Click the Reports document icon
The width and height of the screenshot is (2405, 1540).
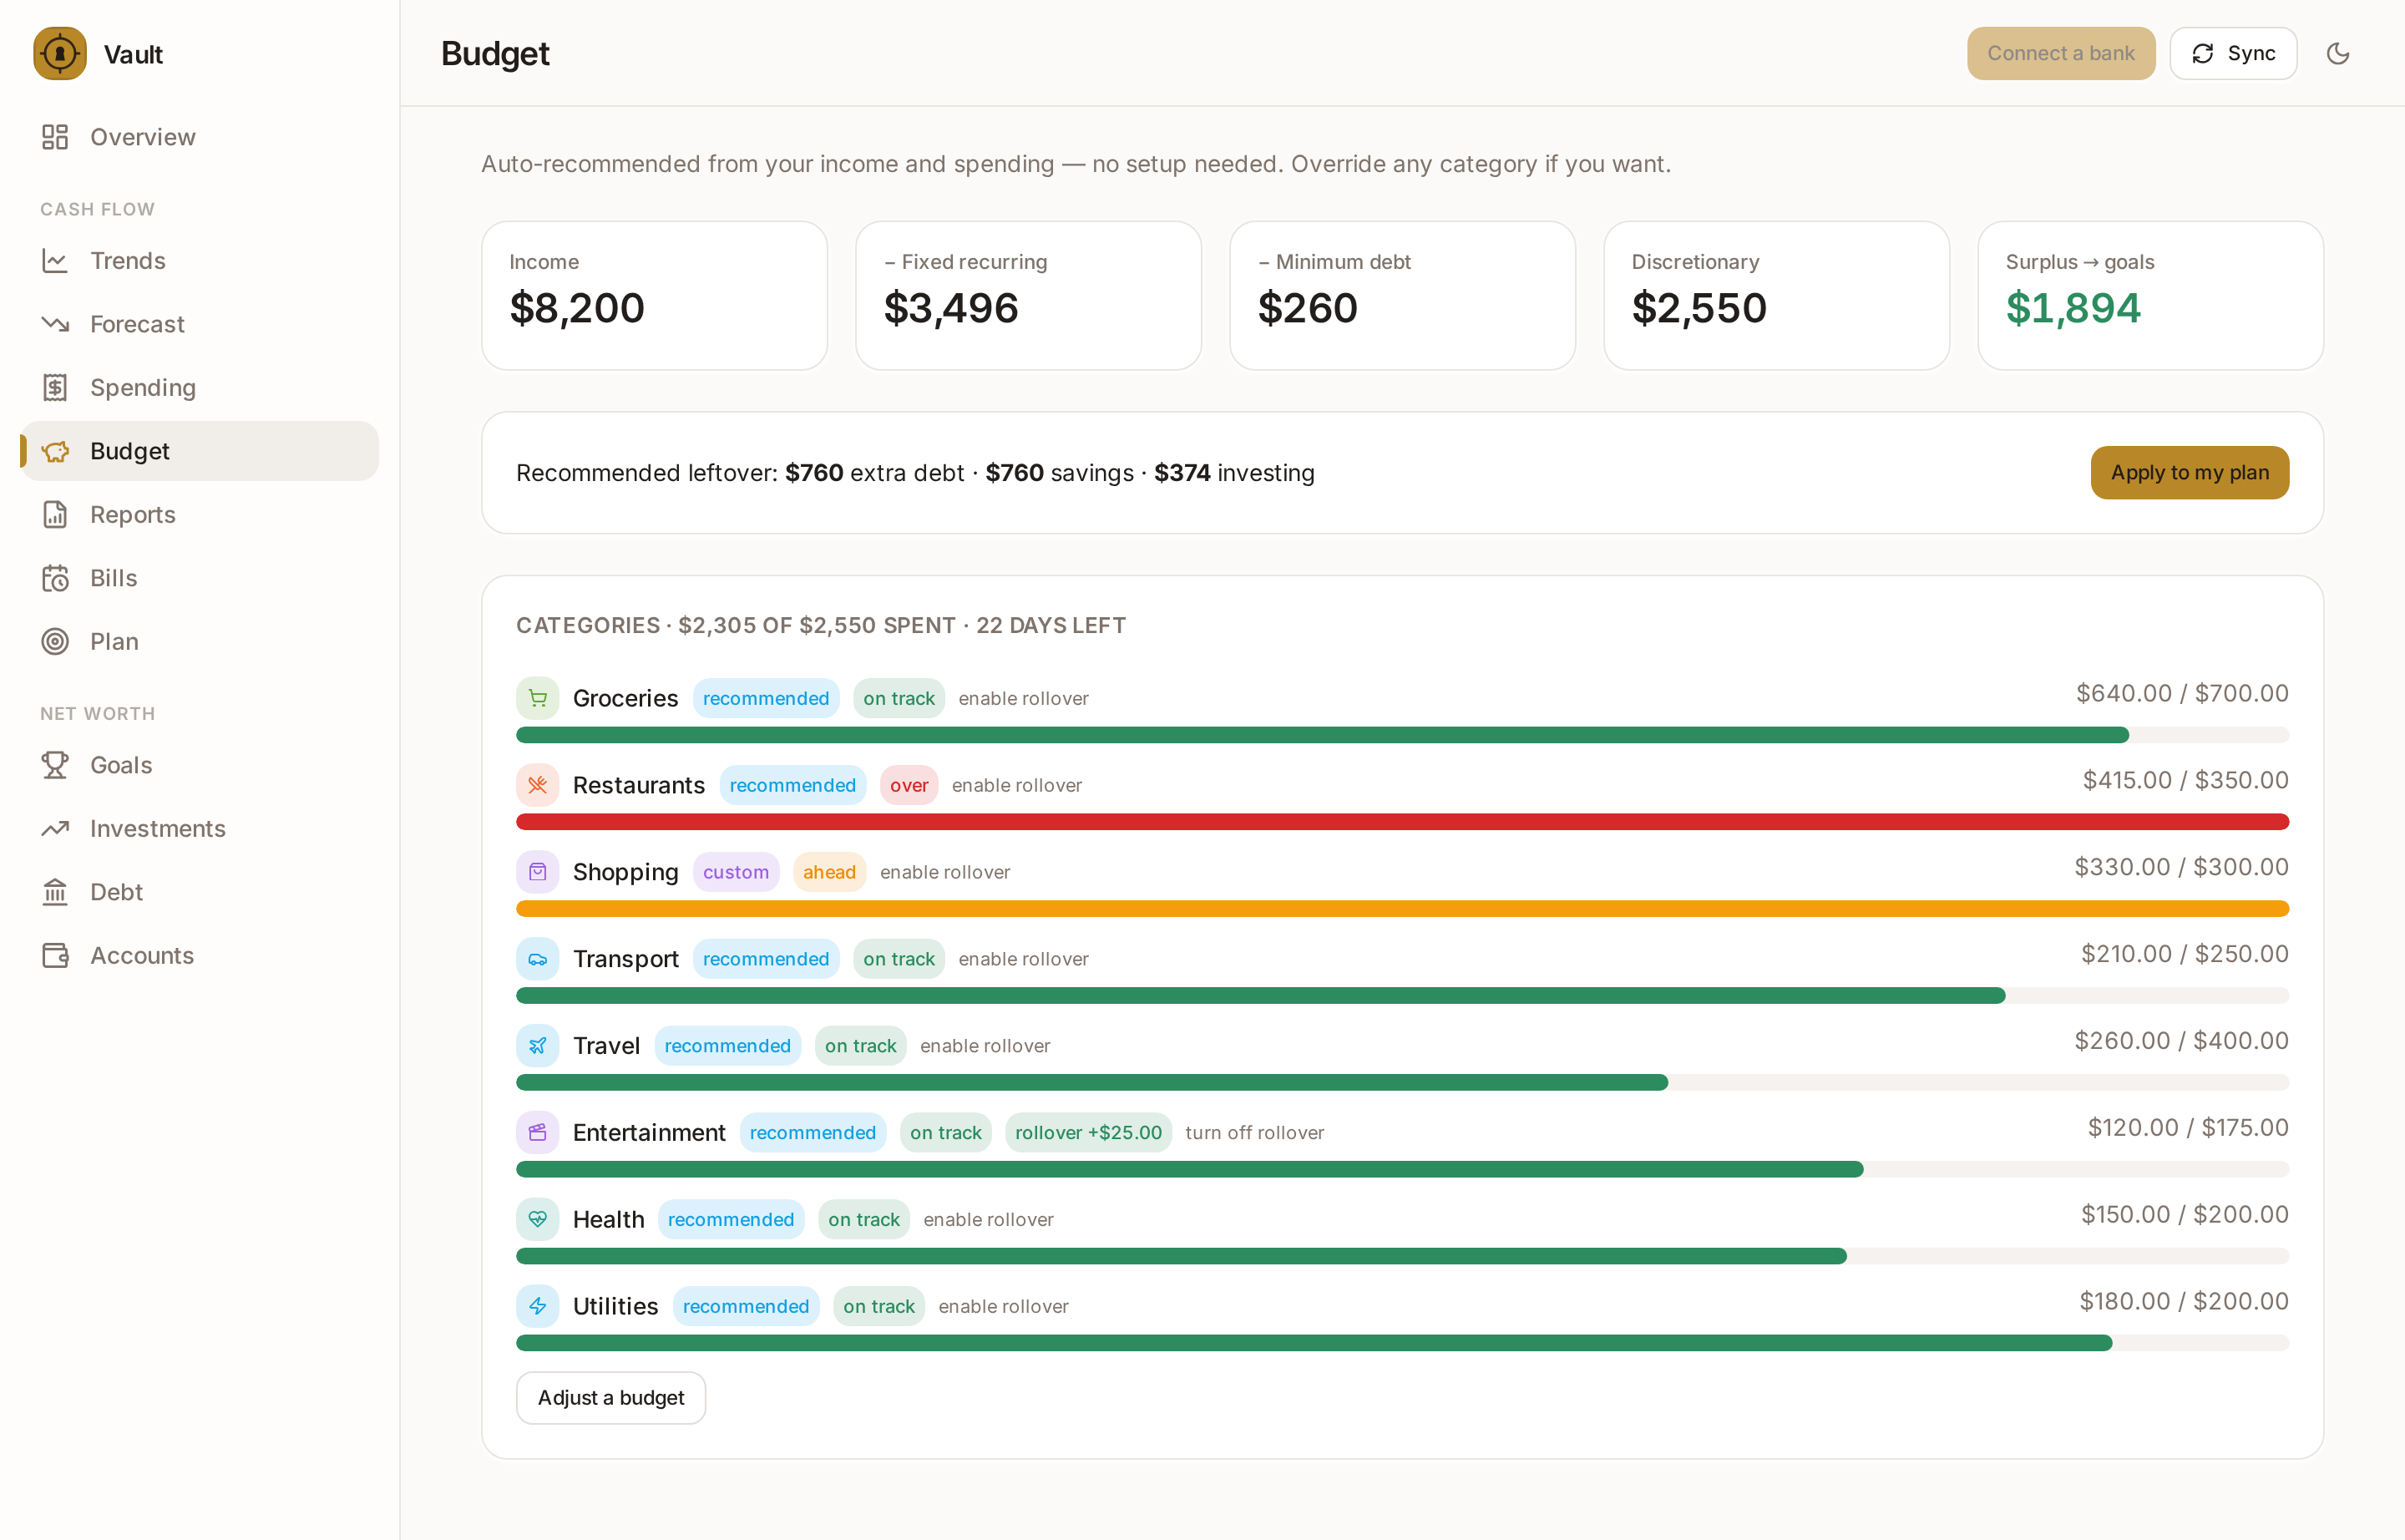pos(55,515)
